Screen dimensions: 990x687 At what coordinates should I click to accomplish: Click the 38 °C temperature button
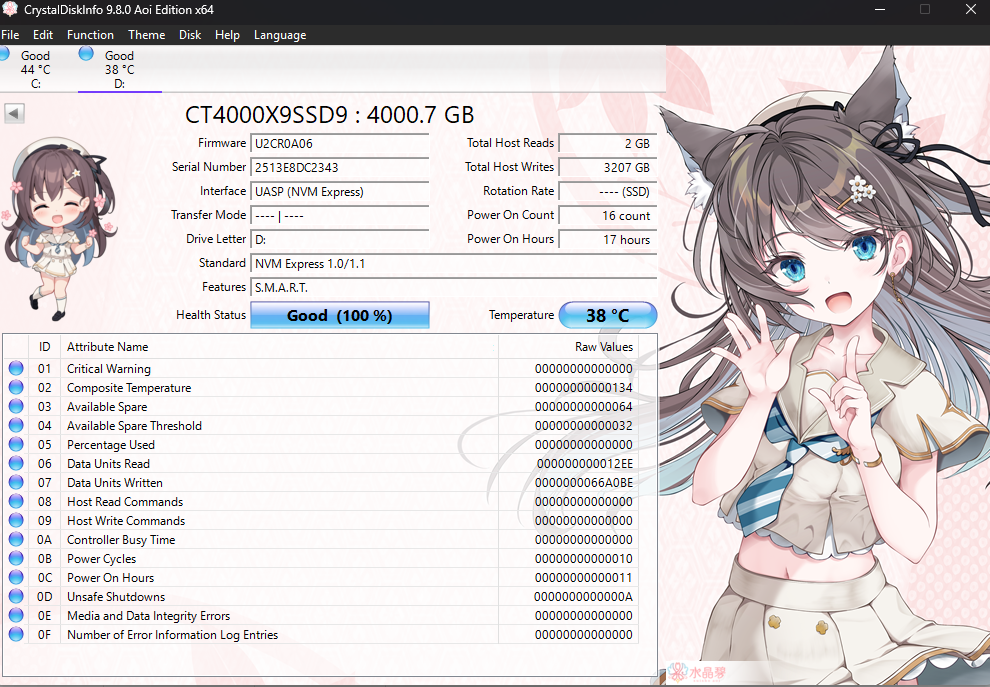(607, 315)
